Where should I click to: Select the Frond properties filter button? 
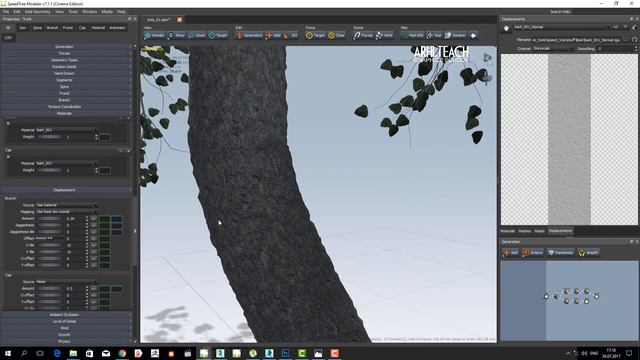click(68, 28)
